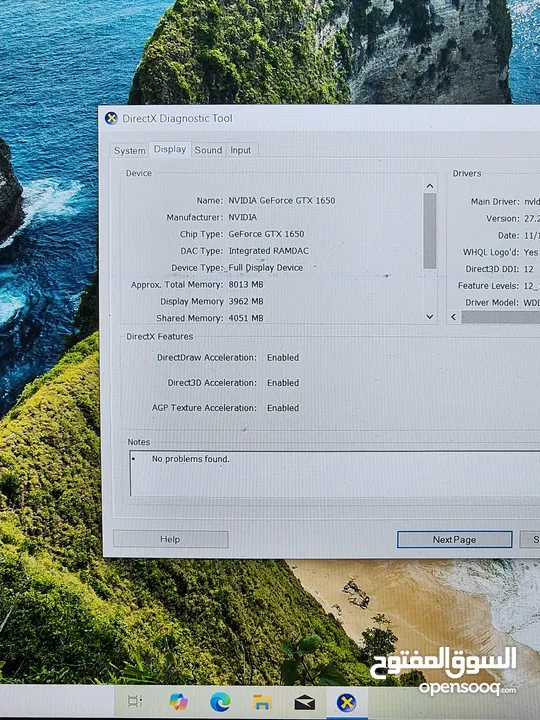This screenshot has height=720, width=540.
Task: Click the DirectX Diagnostic taskbar icon
Action: tap(346, 703)
